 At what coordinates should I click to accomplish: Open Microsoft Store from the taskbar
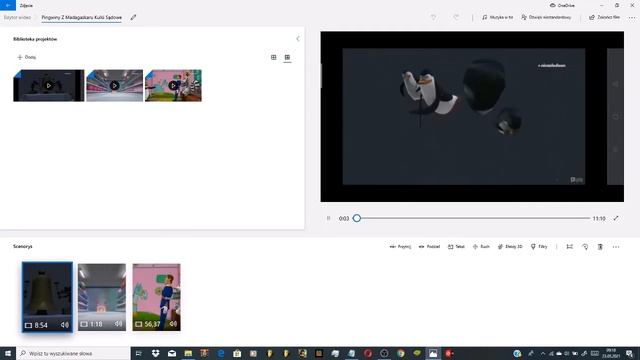pos(237,353)
